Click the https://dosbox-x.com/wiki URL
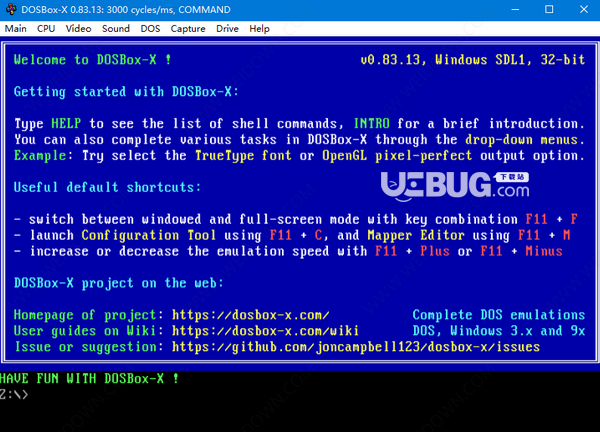The height and width of the screenshot is (432, 600). (266, 331)
